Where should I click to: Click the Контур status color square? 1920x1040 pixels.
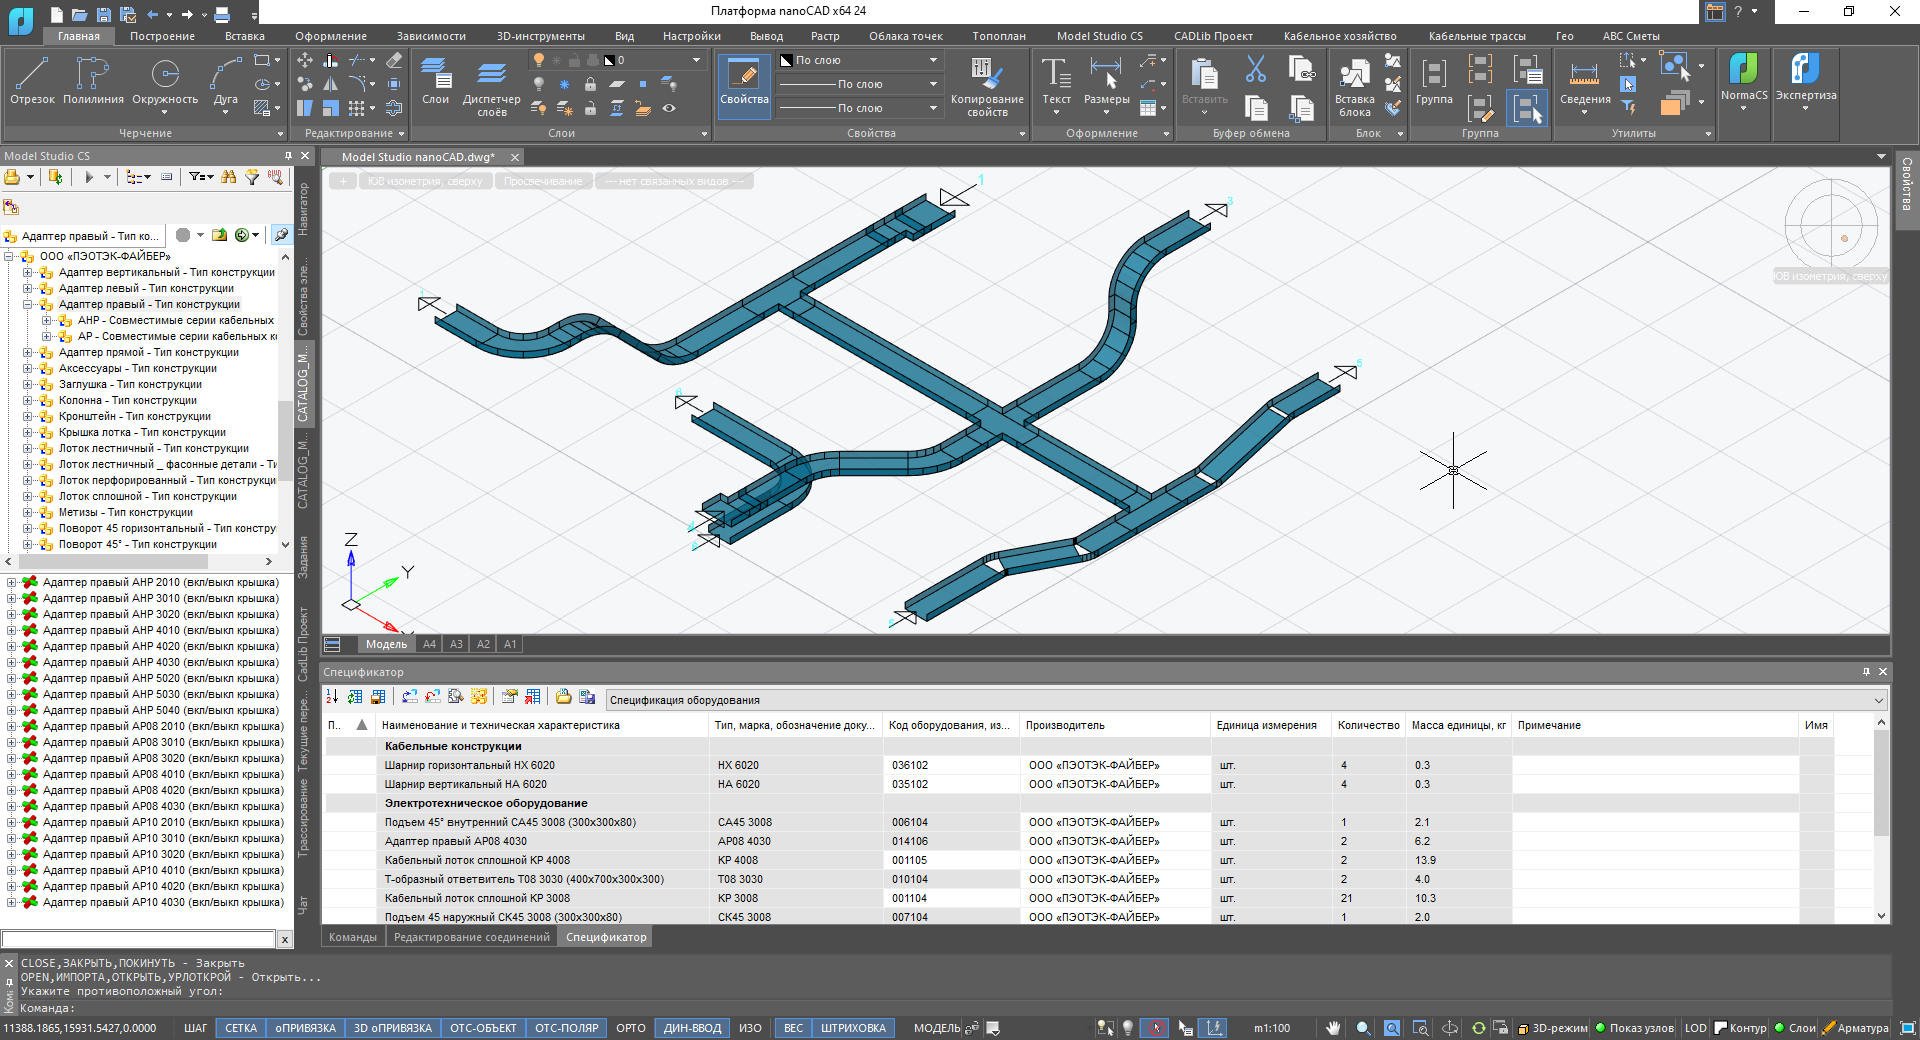tap(1720, 1027)
